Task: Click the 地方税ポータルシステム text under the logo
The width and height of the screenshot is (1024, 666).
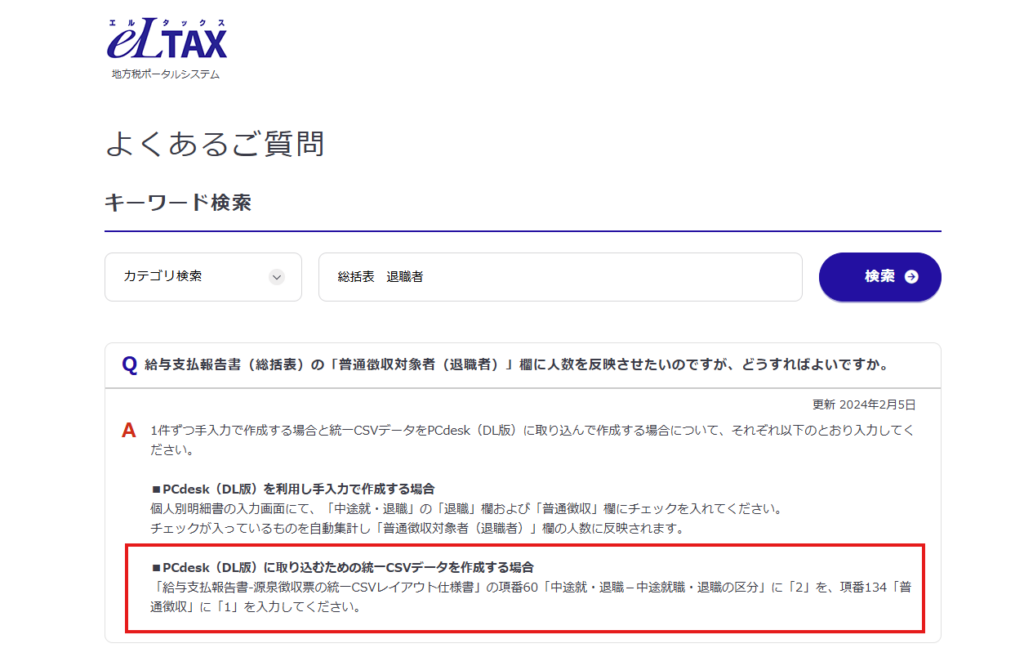Action: [x=165, y=74]
